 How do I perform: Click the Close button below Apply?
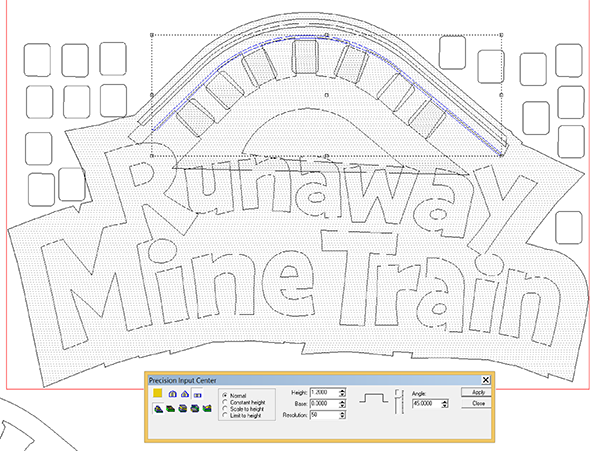pyautogui.click(x=476, y=404)
